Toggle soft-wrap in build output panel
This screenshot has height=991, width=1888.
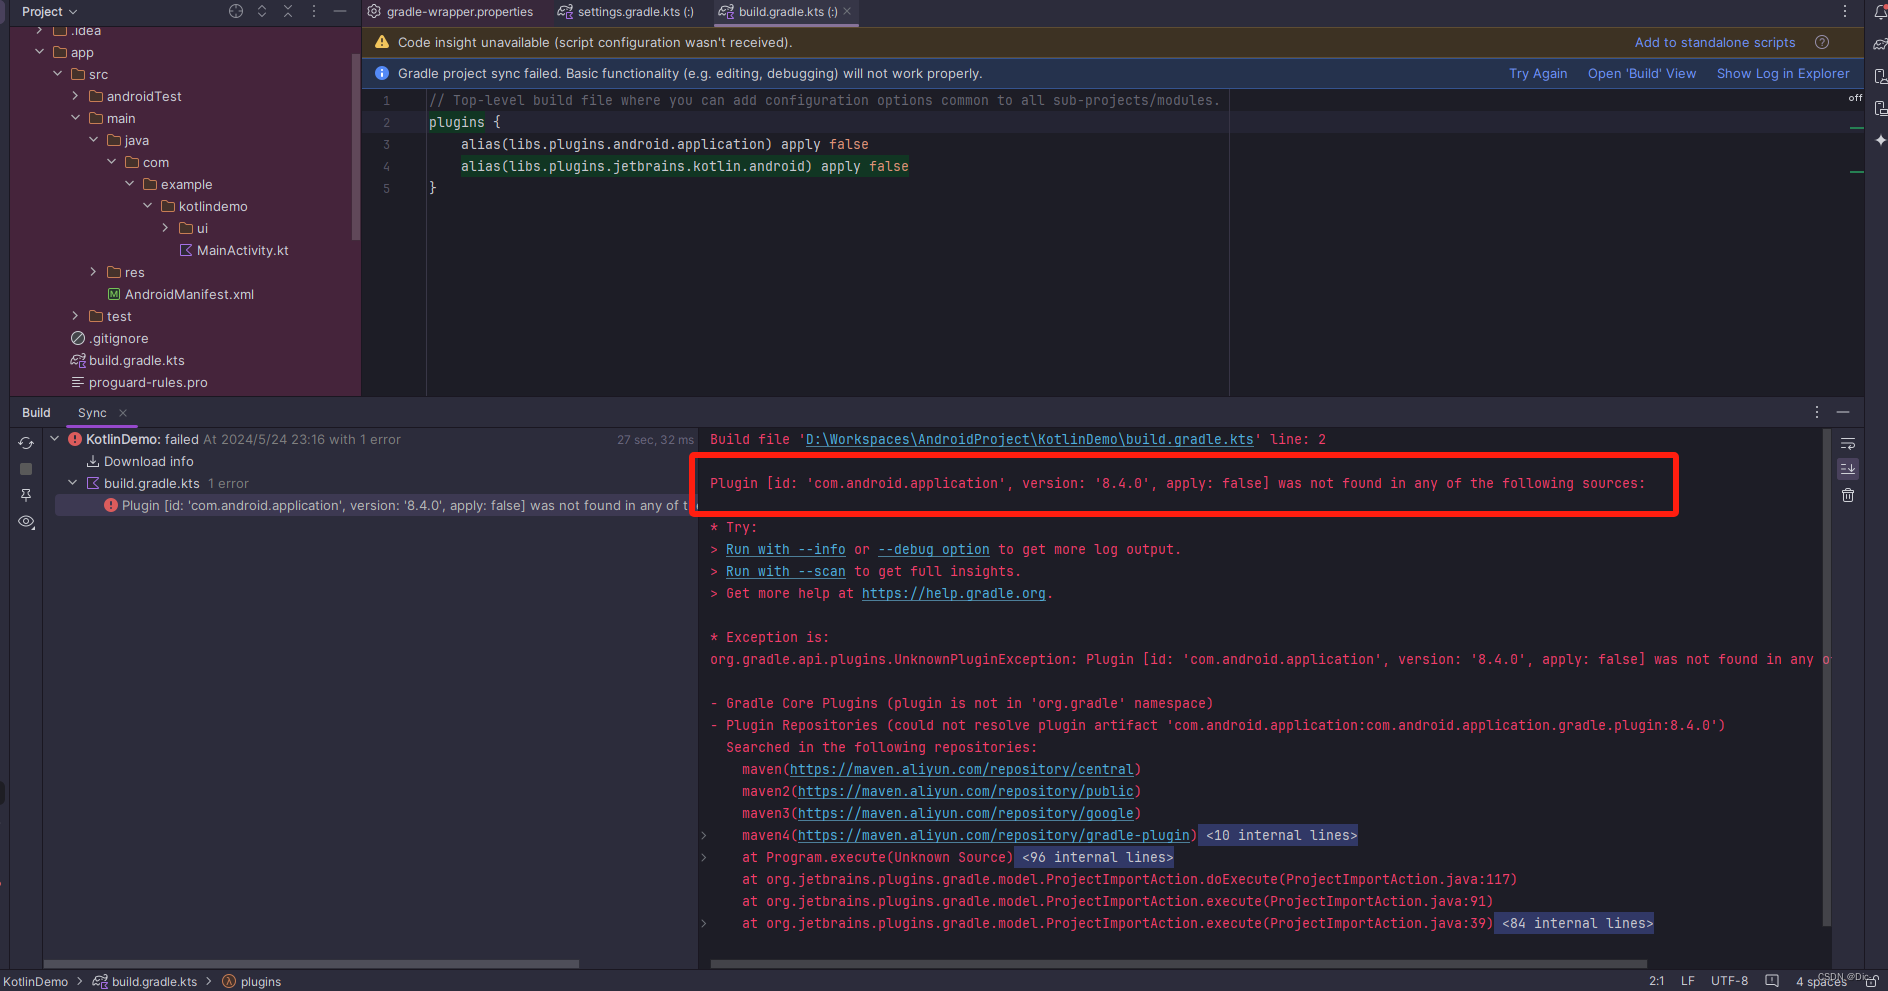point(1849,443)
